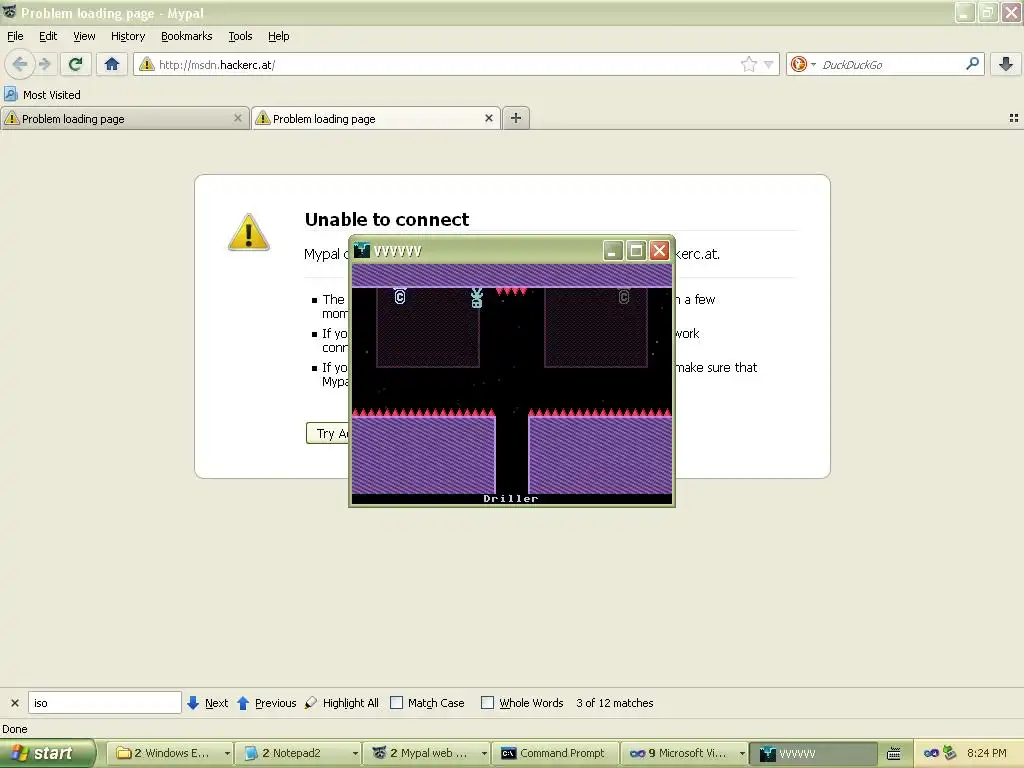Click the 8:24 PM clock
The height and width of the screenshot is (768, 1024).
click(986, 753)
